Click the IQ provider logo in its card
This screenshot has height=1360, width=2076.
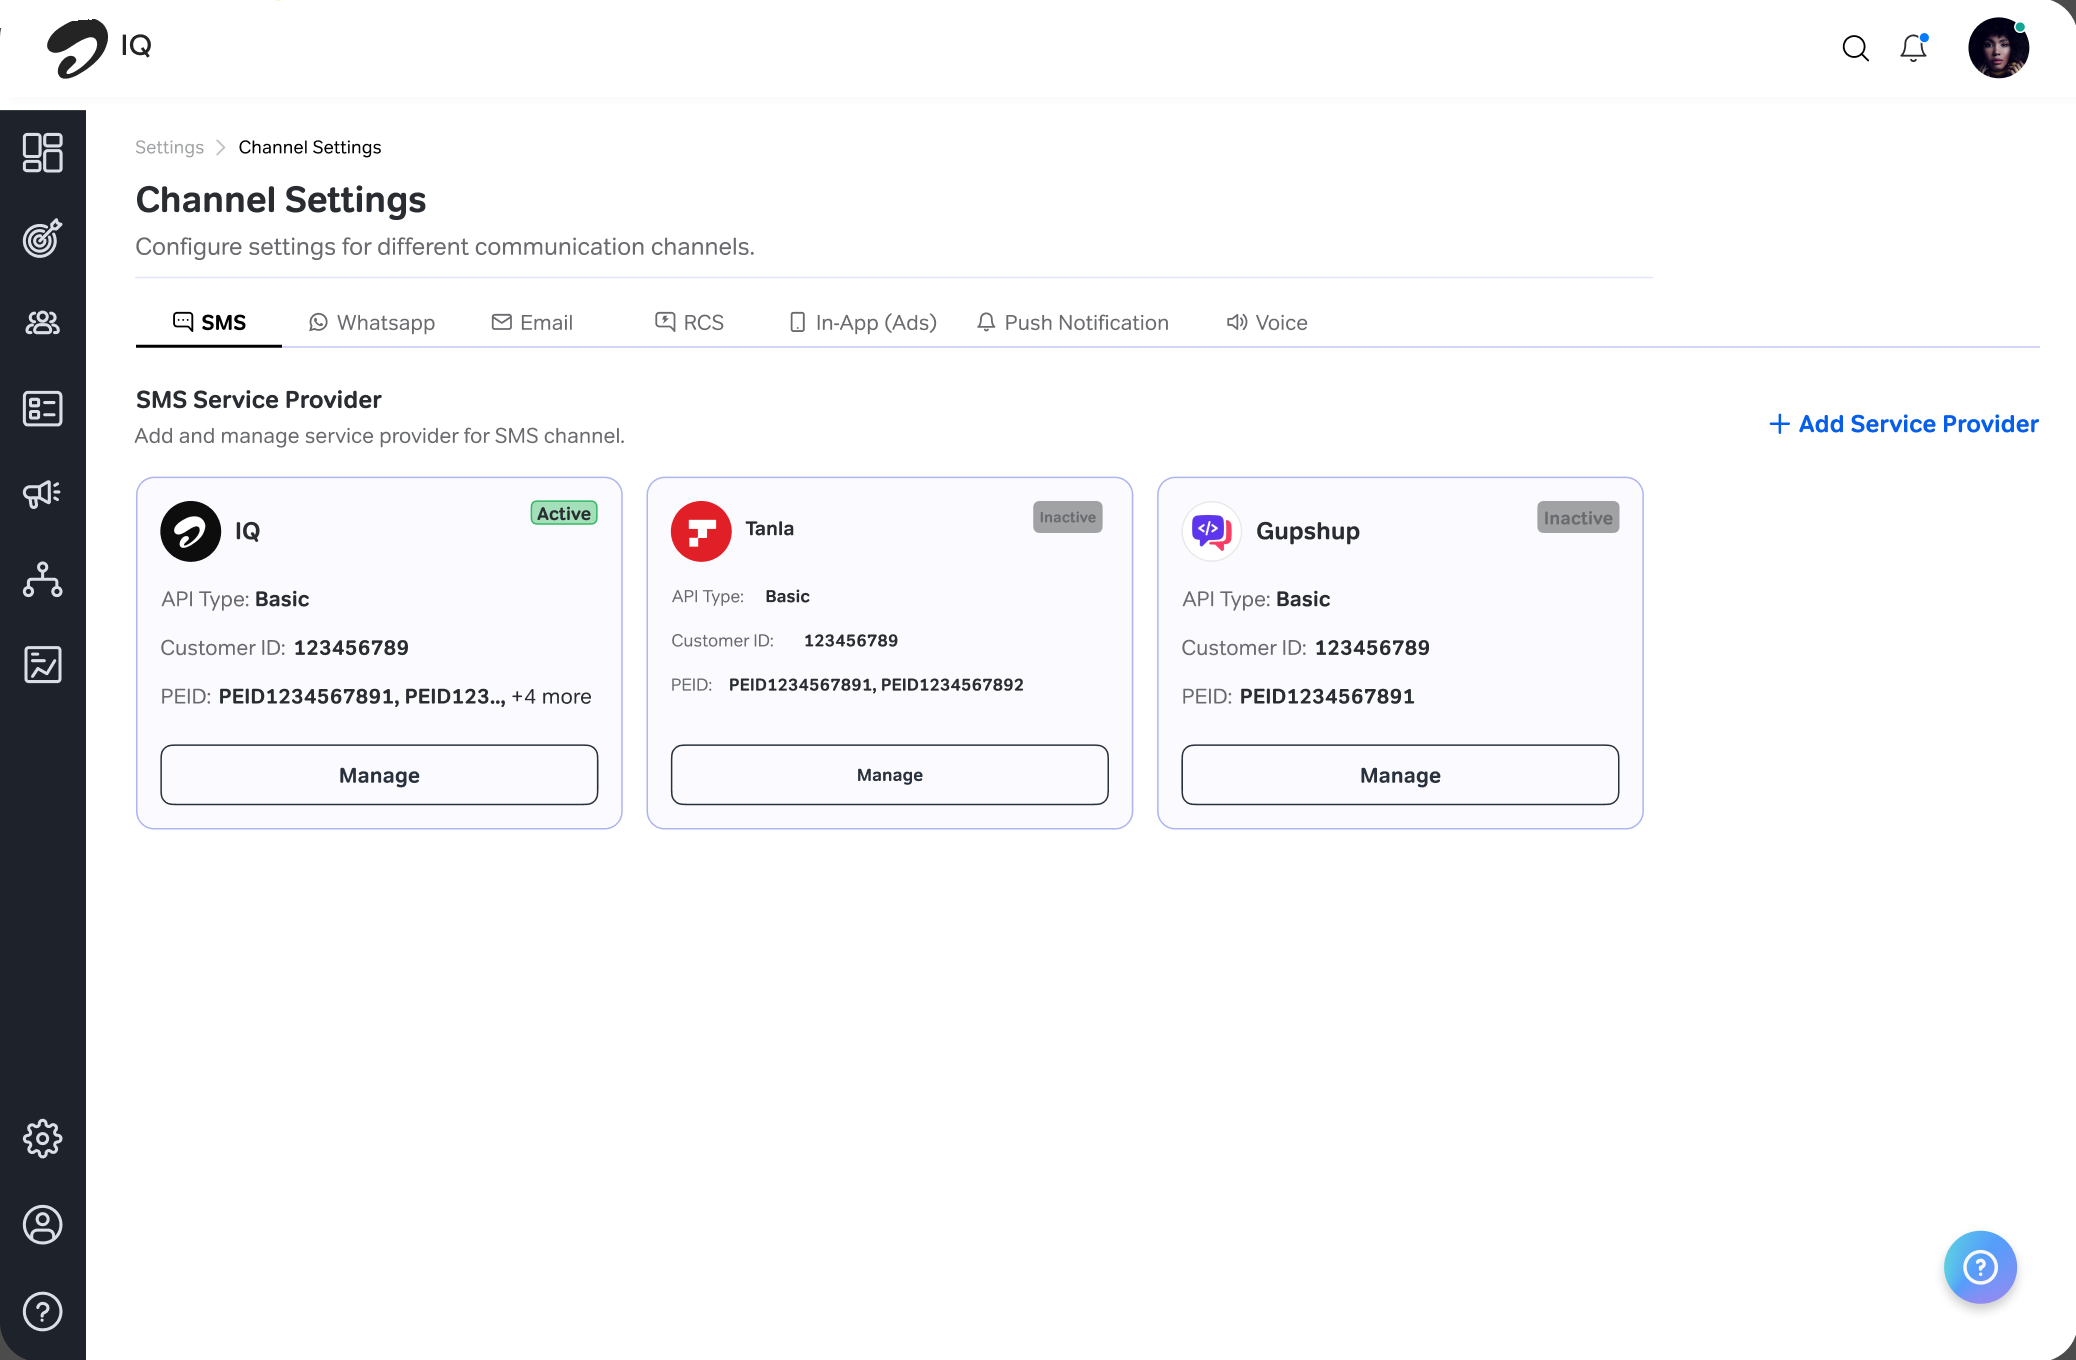(190, 531)
